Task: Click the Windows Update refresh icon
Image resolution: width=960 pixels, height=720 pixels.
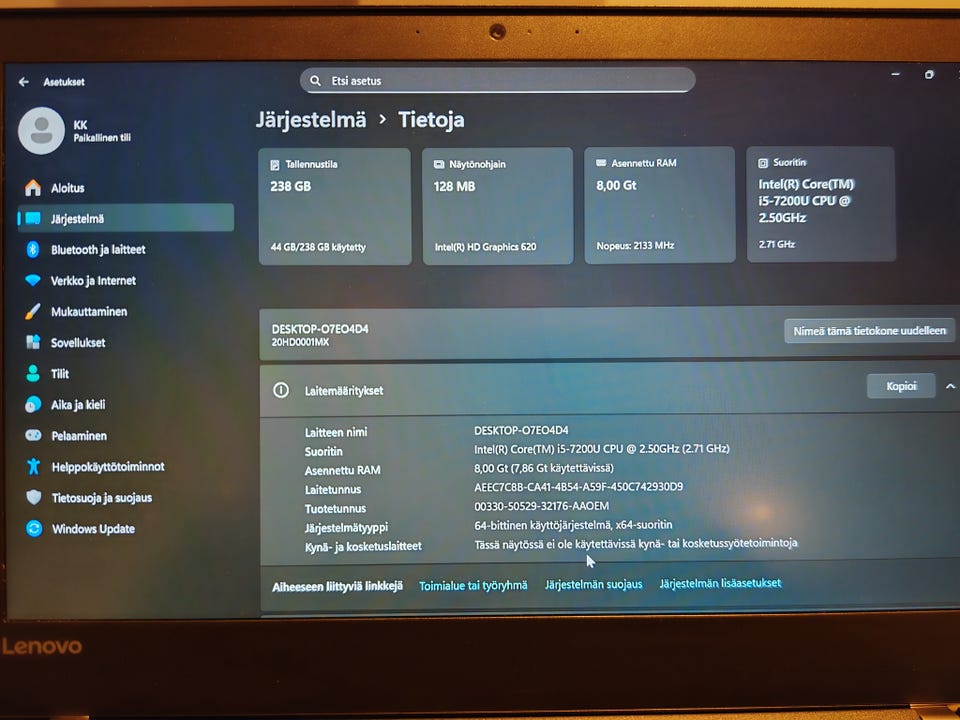Action: (34, 528)
